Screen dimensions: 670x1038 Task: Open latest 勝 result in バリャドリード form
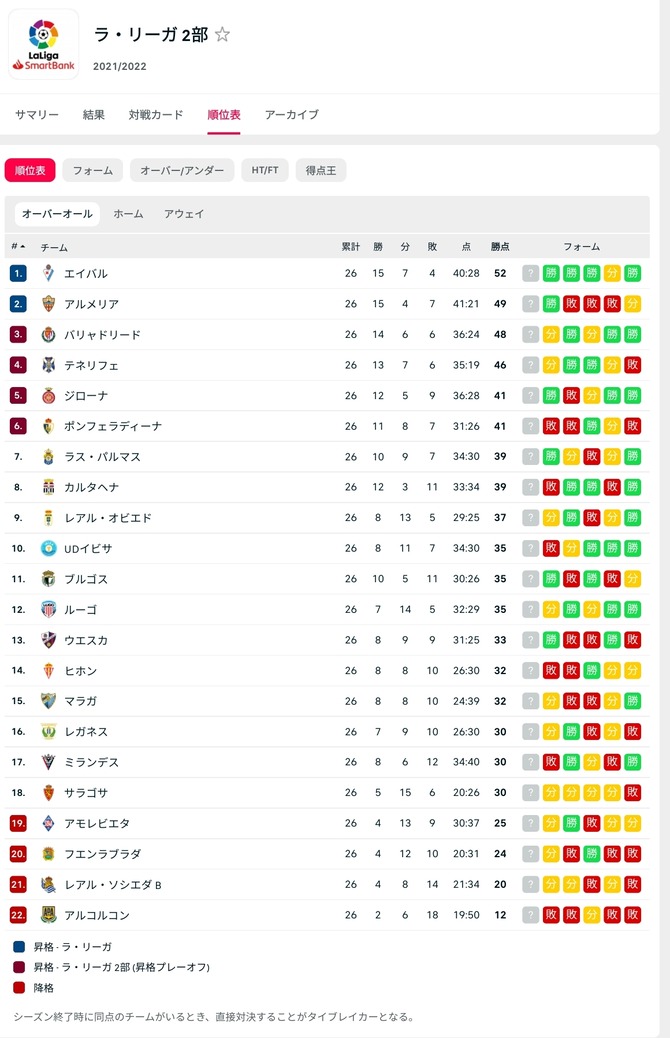[x=632, y=334]
